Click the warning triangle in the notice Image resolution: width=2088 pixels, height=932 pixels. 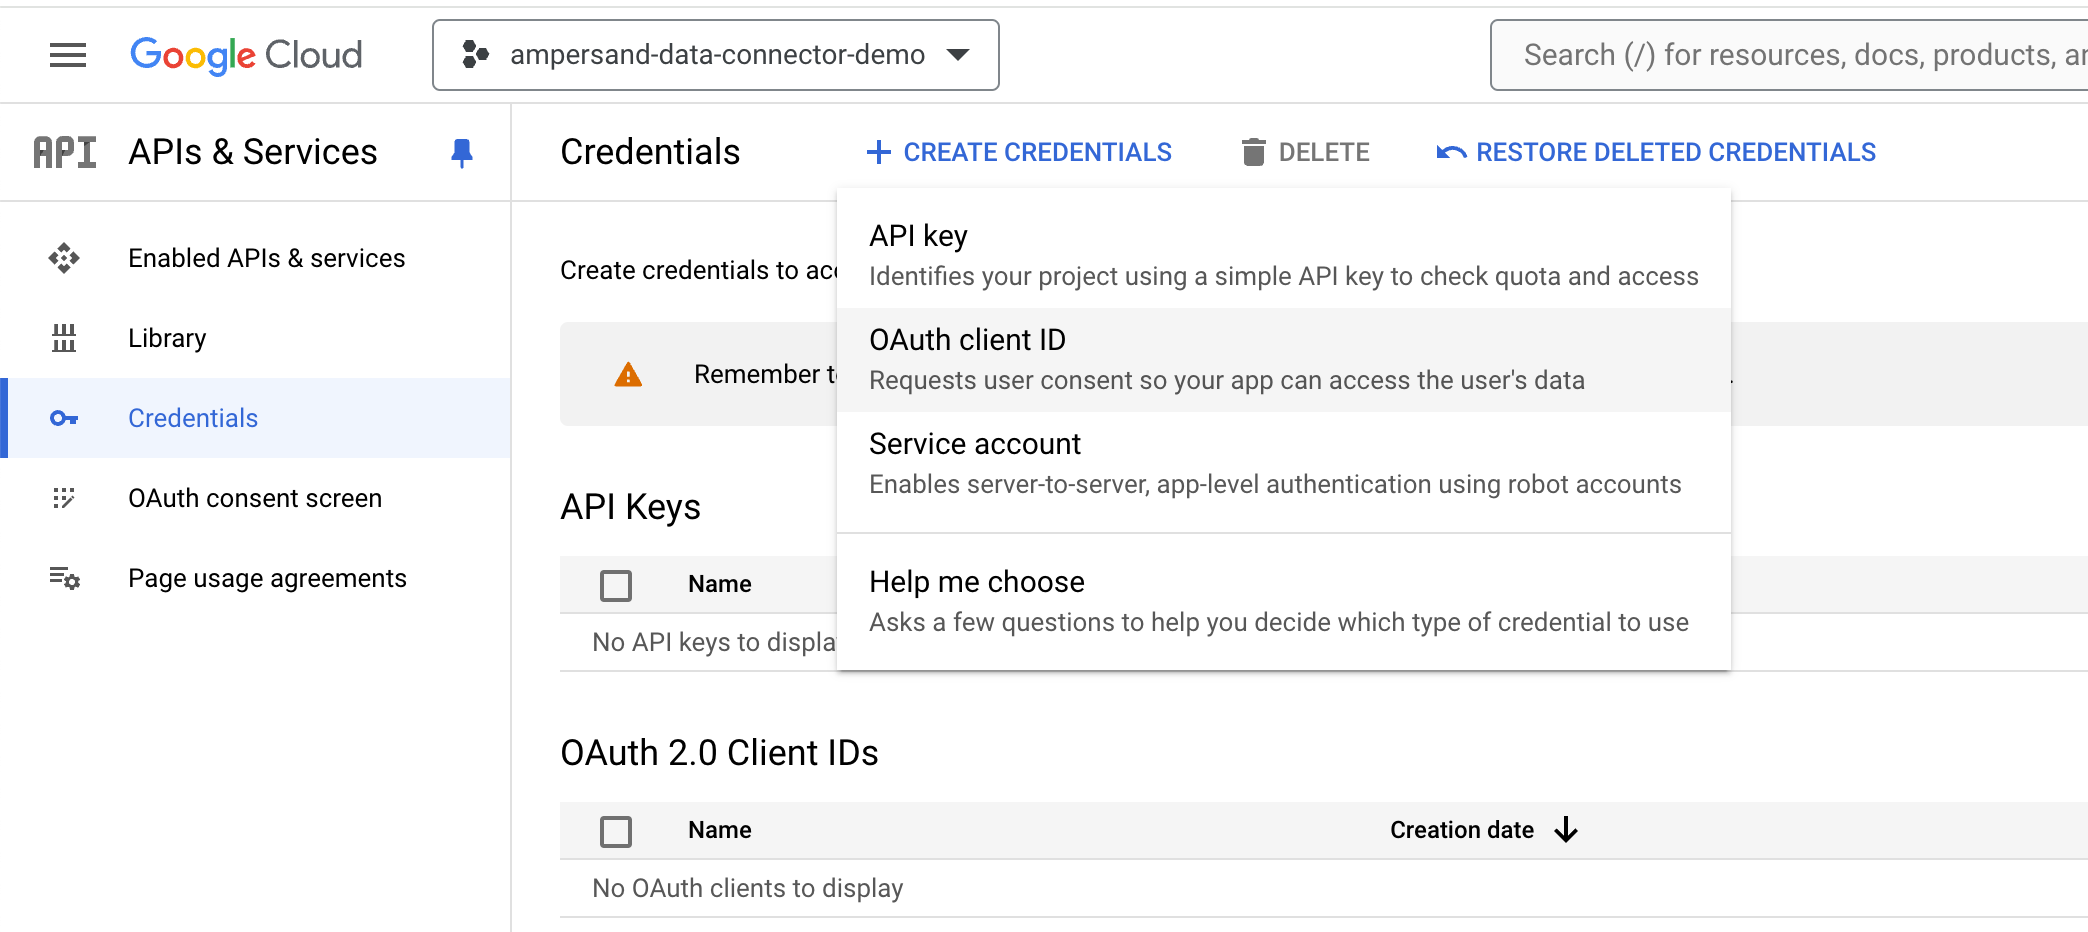626,374
